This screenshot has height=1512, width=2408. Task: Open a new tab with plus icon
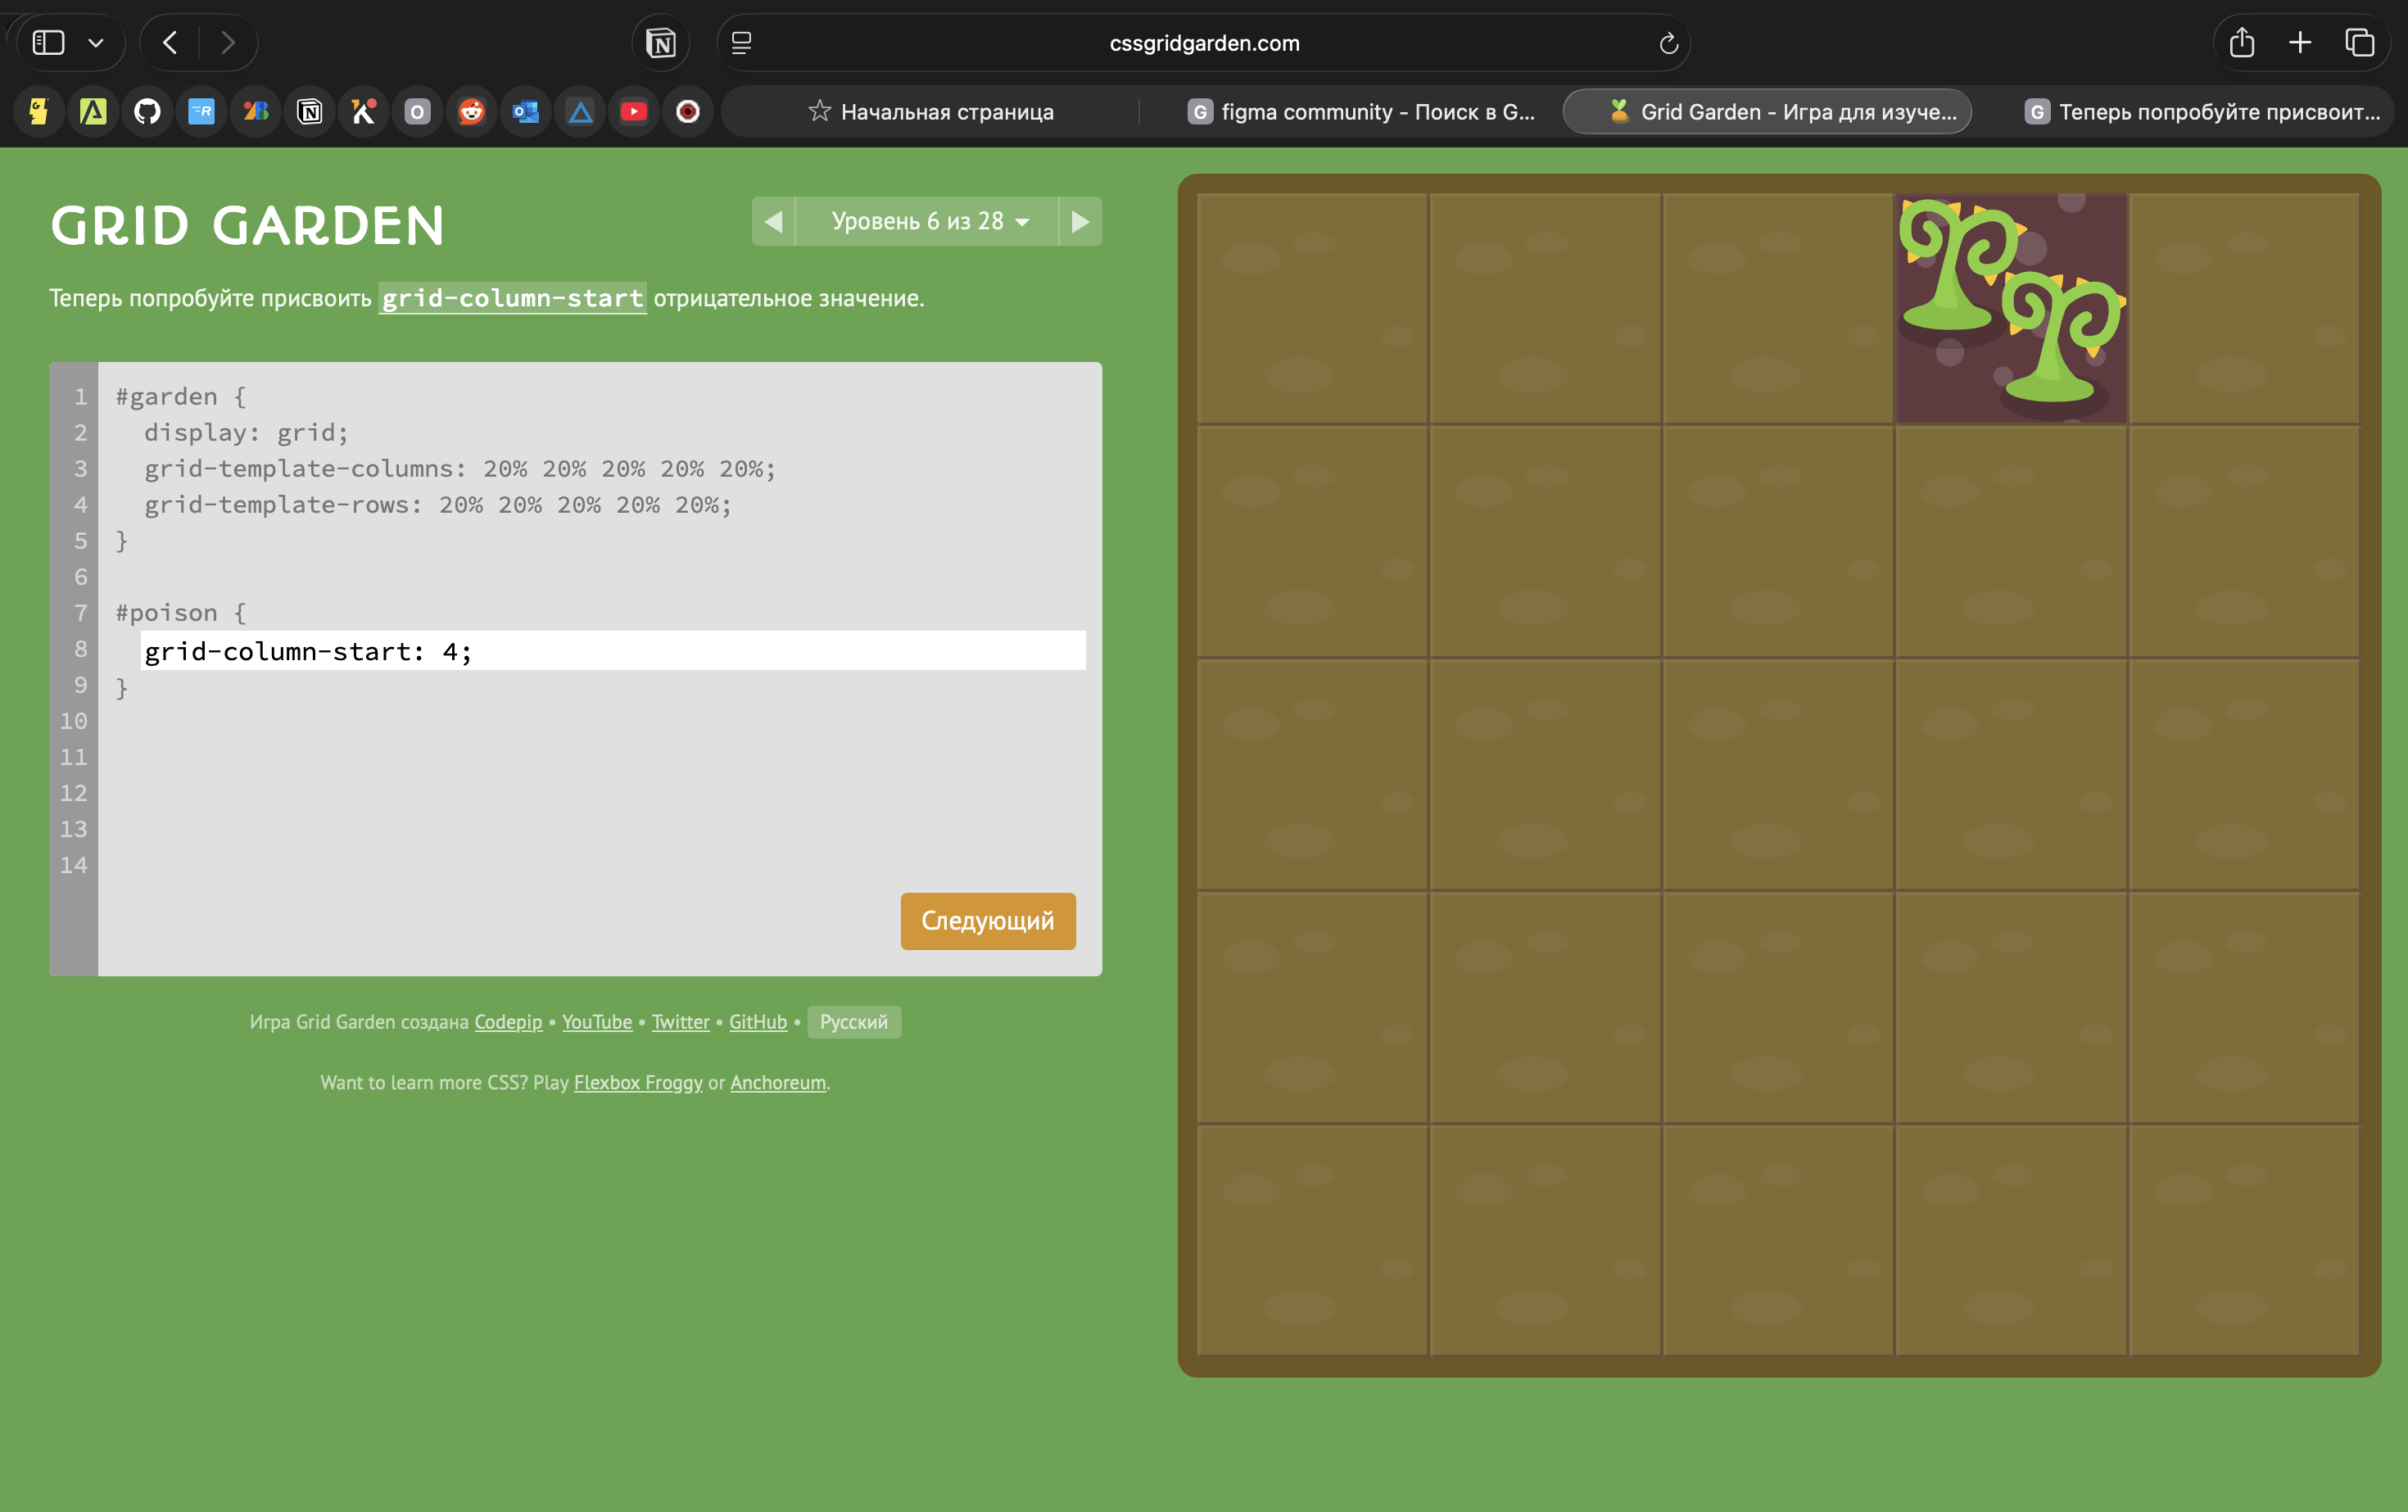click(x=2300, y=43)
